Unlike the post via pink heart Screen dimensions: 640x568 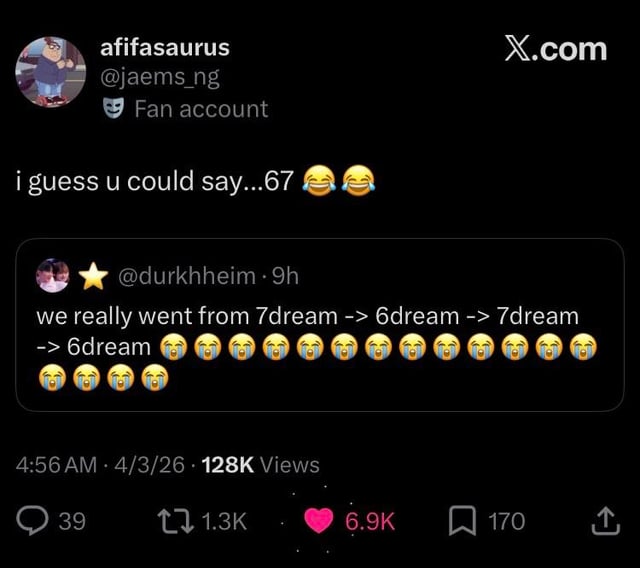click(x=319, y=521)
